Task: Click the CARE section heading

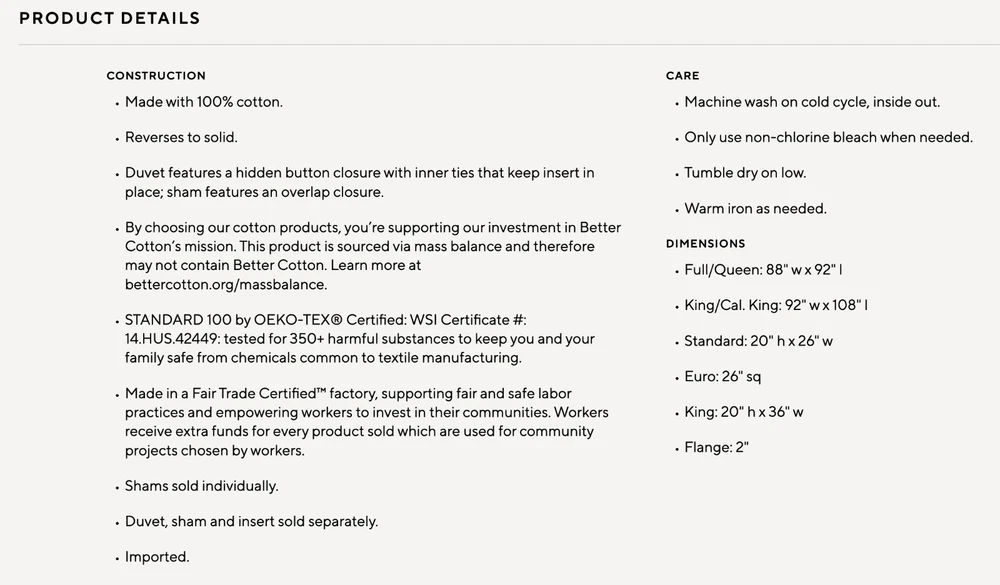Action: click(x=683, y=76)
